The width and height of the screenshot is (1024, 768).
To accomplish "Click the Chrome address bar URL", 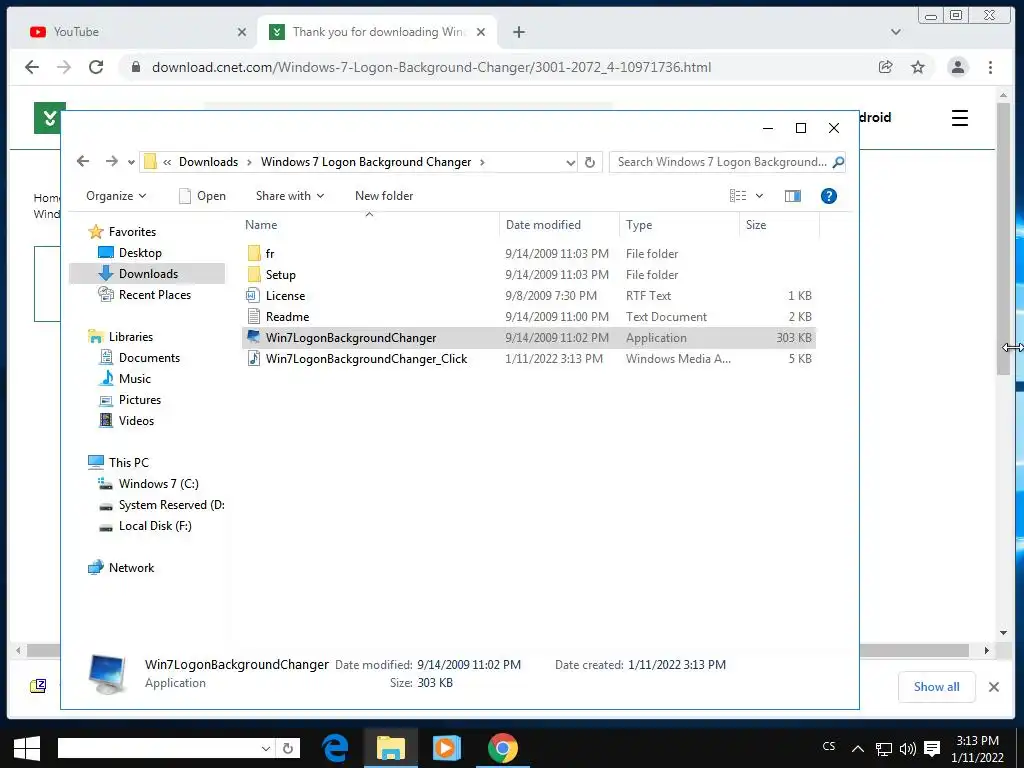I will [x=431, y=67].
